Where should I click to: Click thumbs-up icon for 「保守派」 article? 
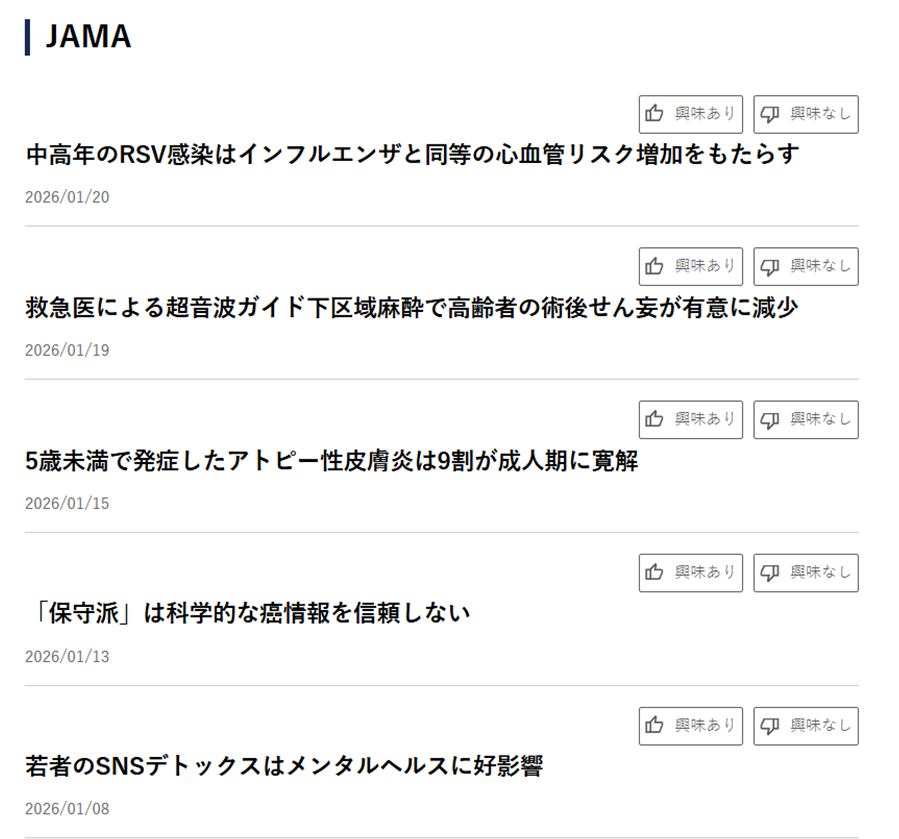click(x=655, y=572)
